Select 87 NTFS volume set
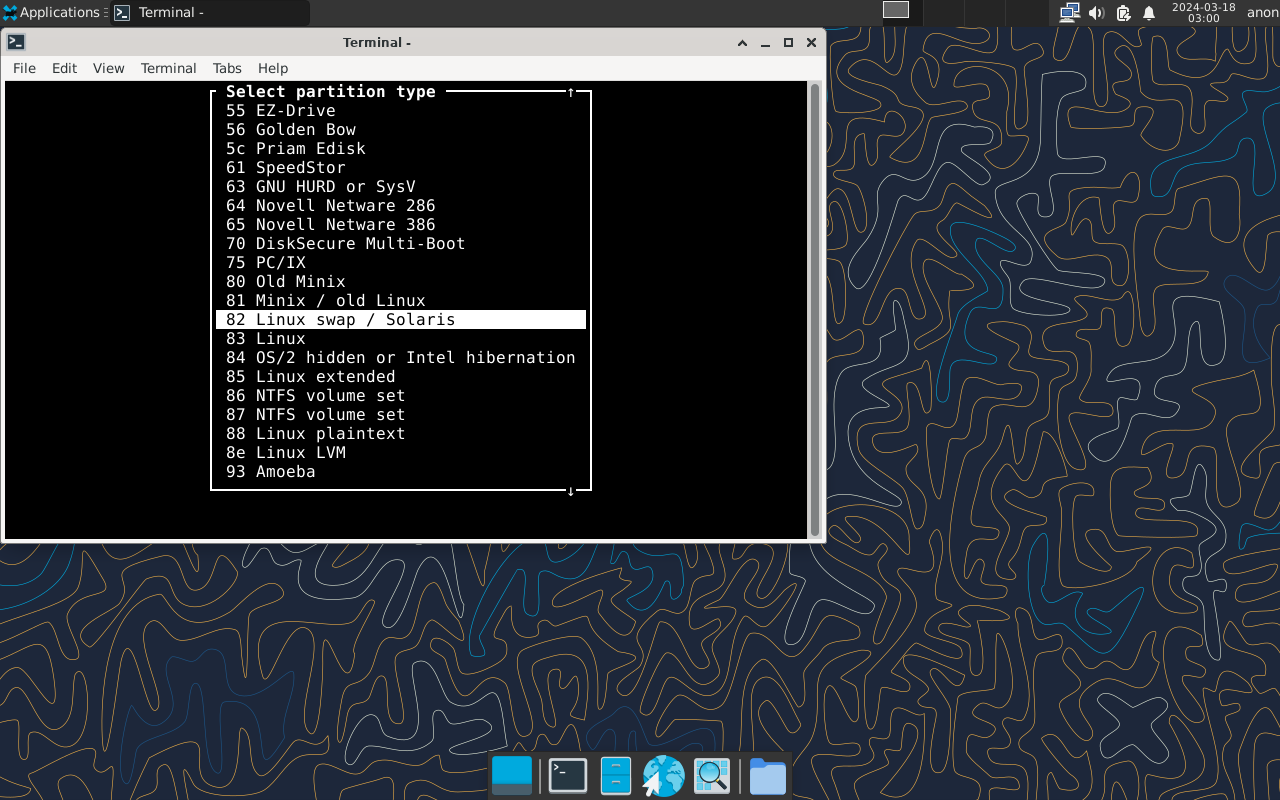Image resolution: width=1280 pixels, height=800 pixels. [401, 414]
